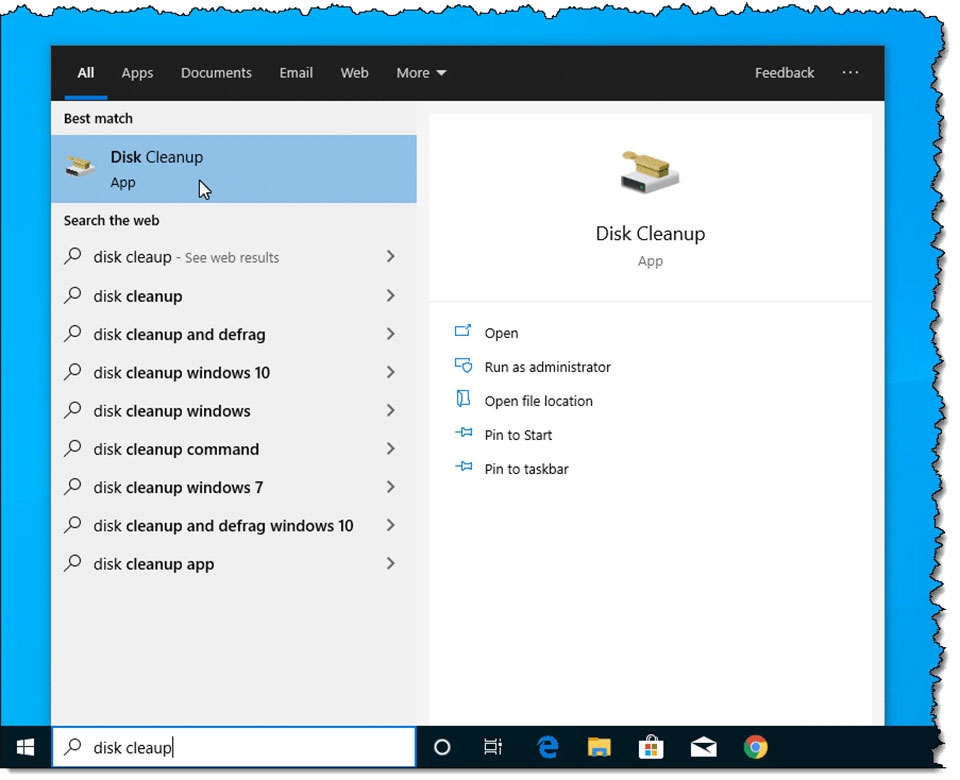Open Cortana circle icon in taskbar

[442, 747]
